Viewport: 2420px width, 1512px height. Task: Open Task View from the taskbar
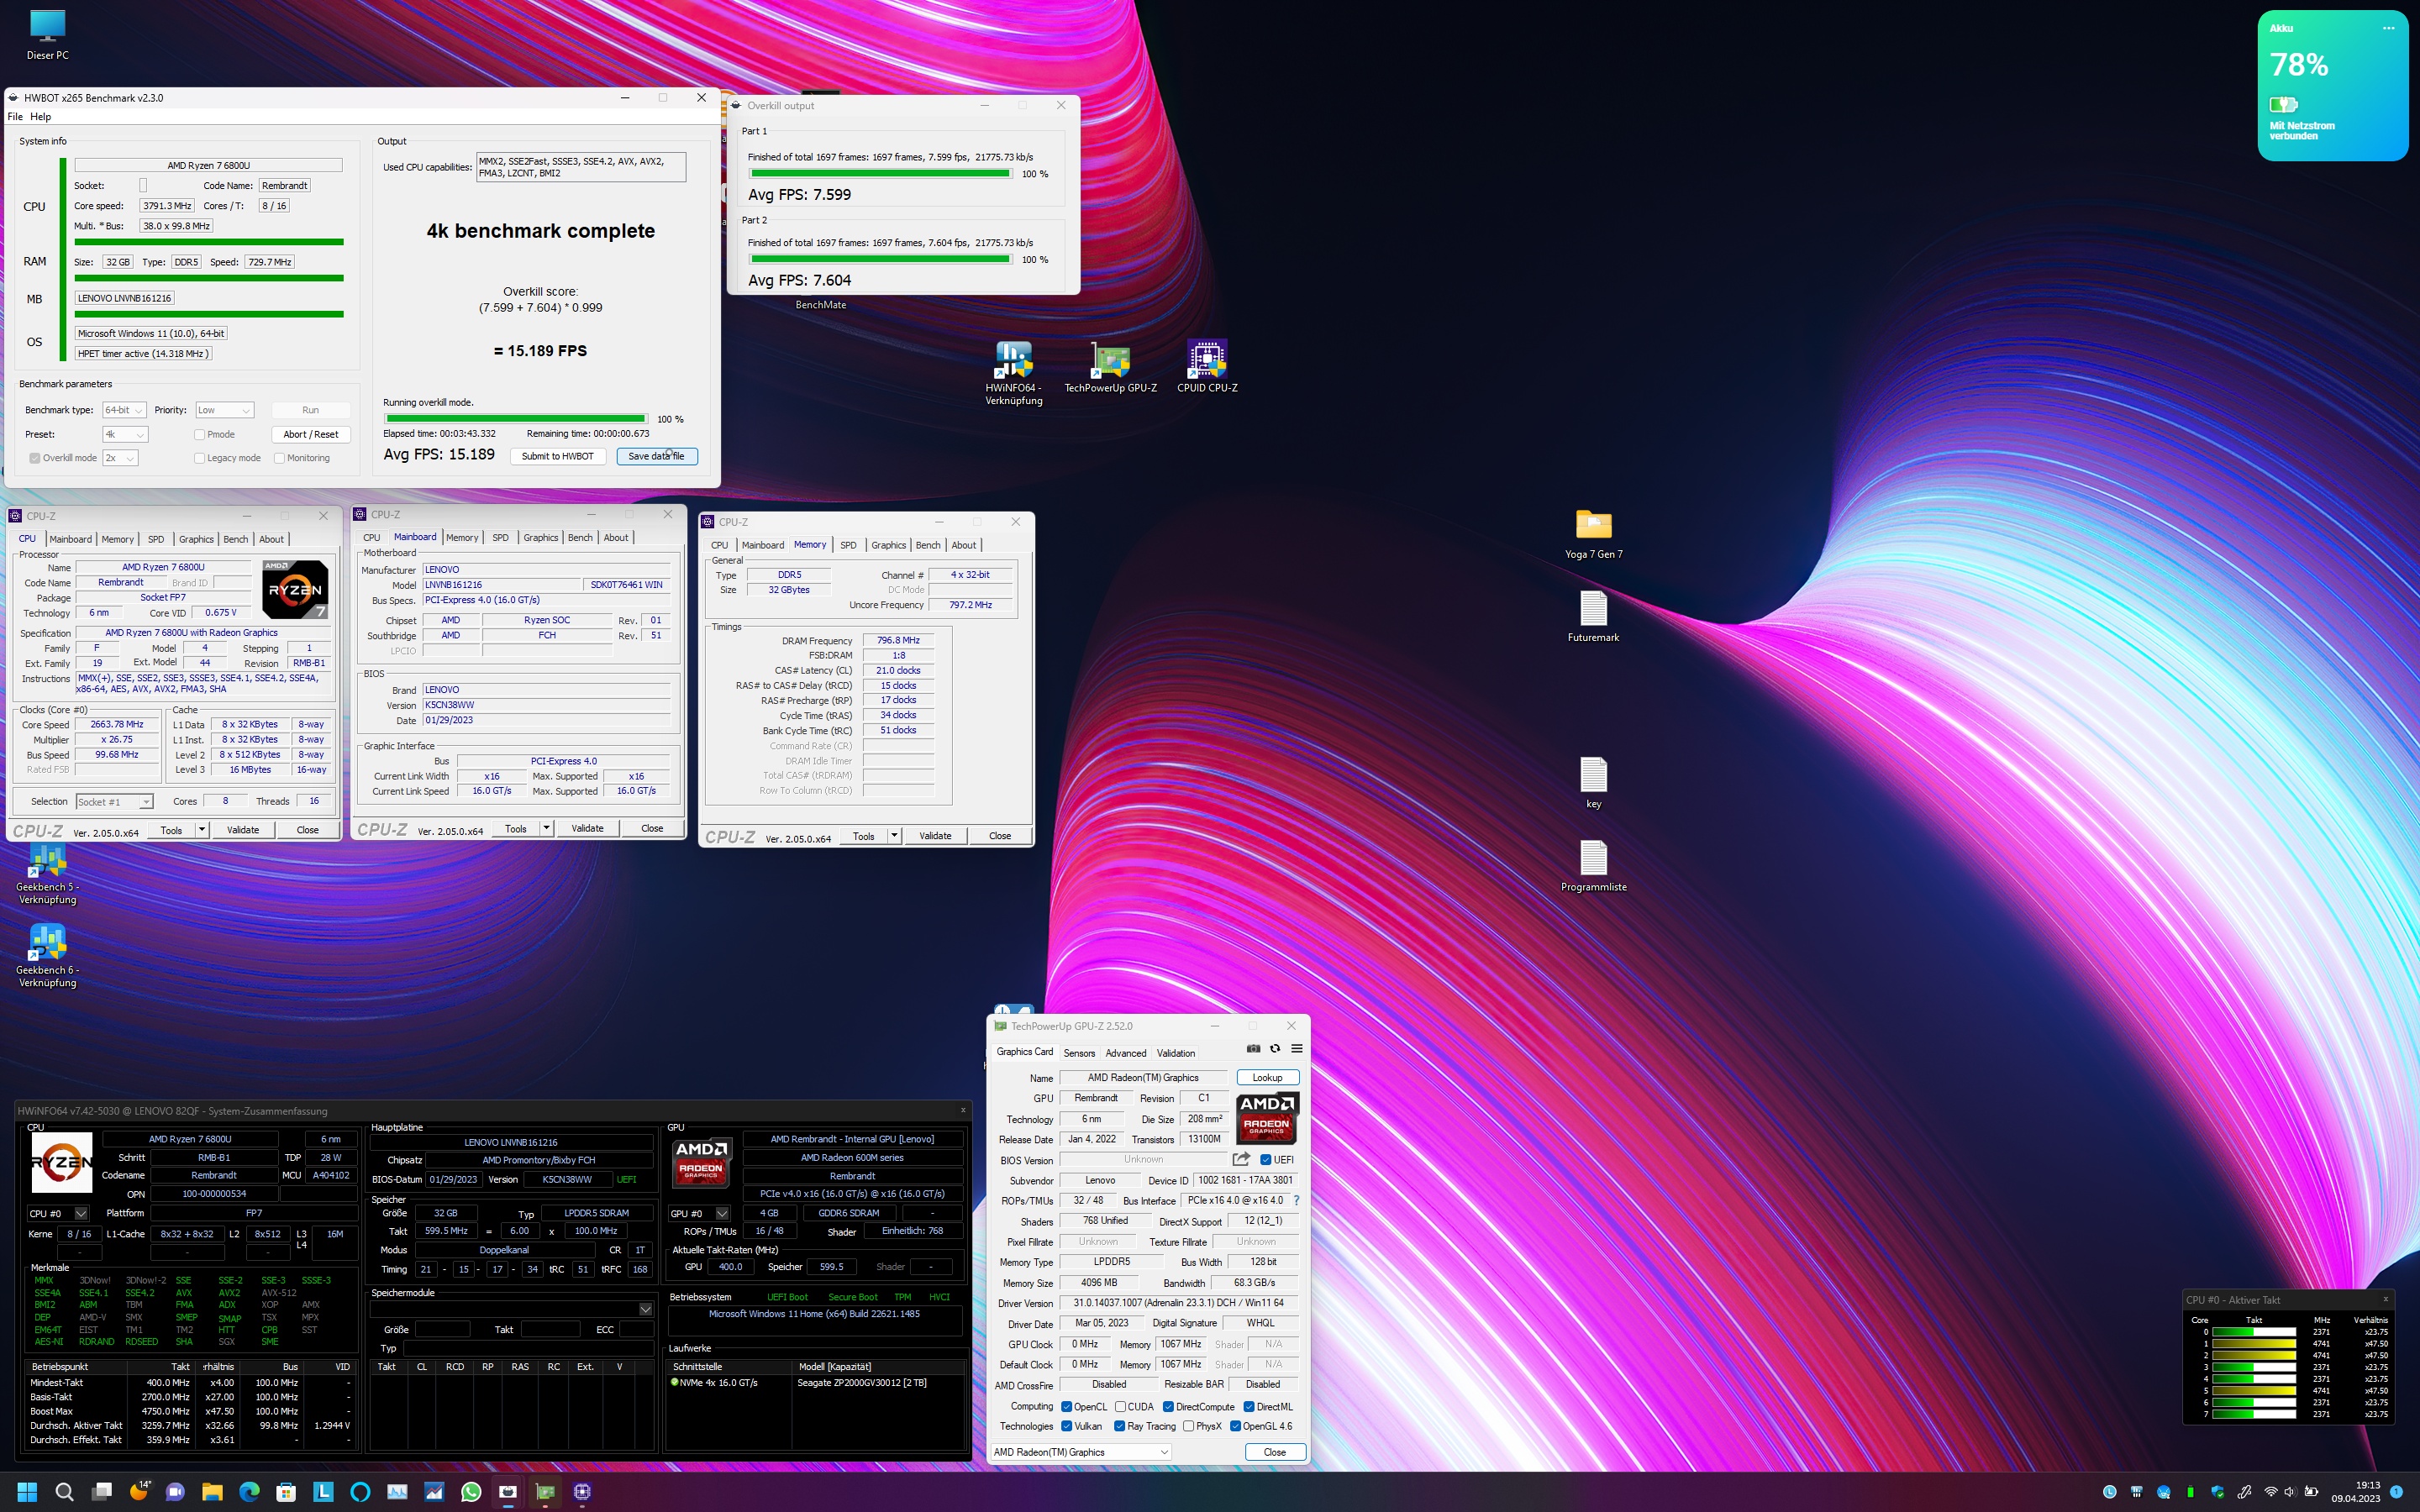click(x=101, y=1491)
